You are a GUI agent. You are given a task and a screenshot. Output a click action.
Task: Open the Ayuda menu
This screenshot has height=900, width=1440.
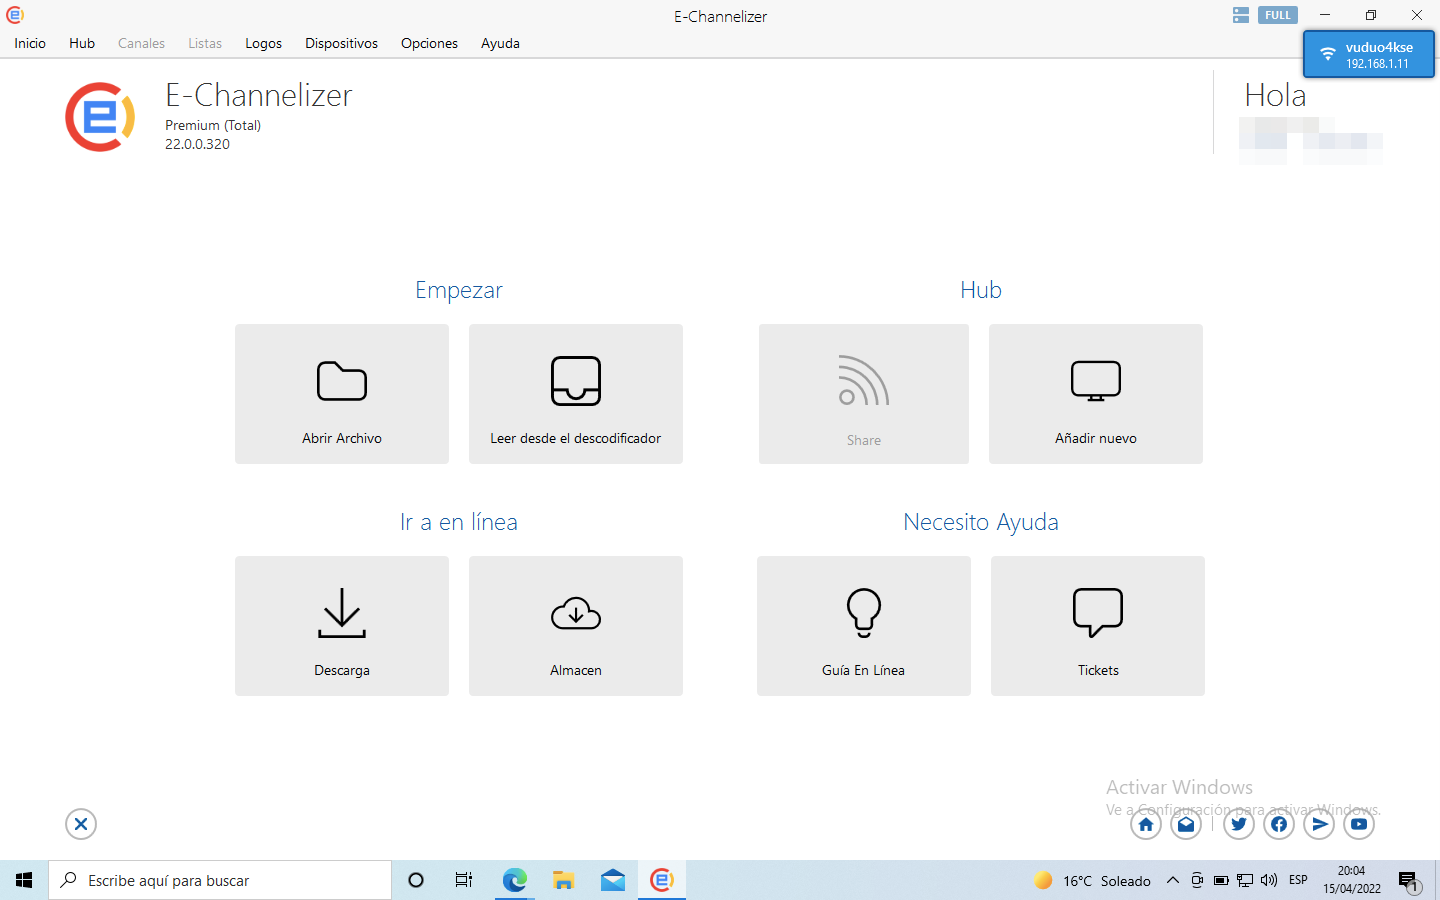[x=500, y=43]
